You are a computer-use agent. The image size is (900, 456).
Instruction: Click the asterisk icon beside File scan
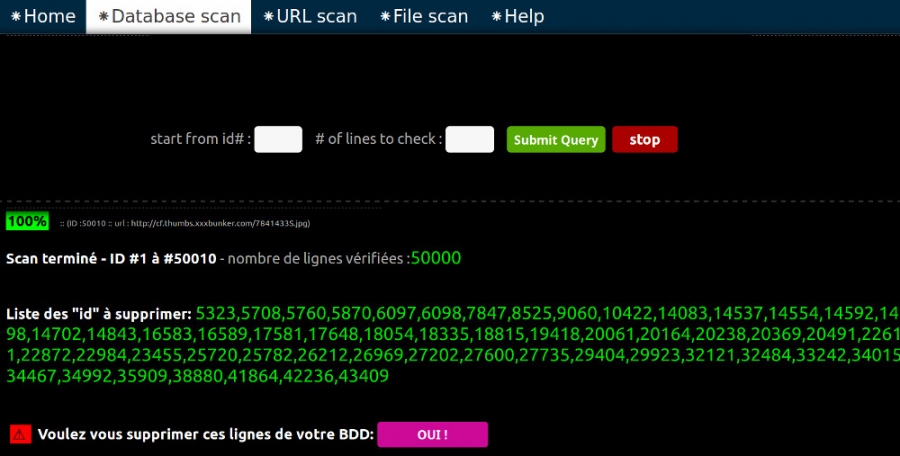(385, 17)
